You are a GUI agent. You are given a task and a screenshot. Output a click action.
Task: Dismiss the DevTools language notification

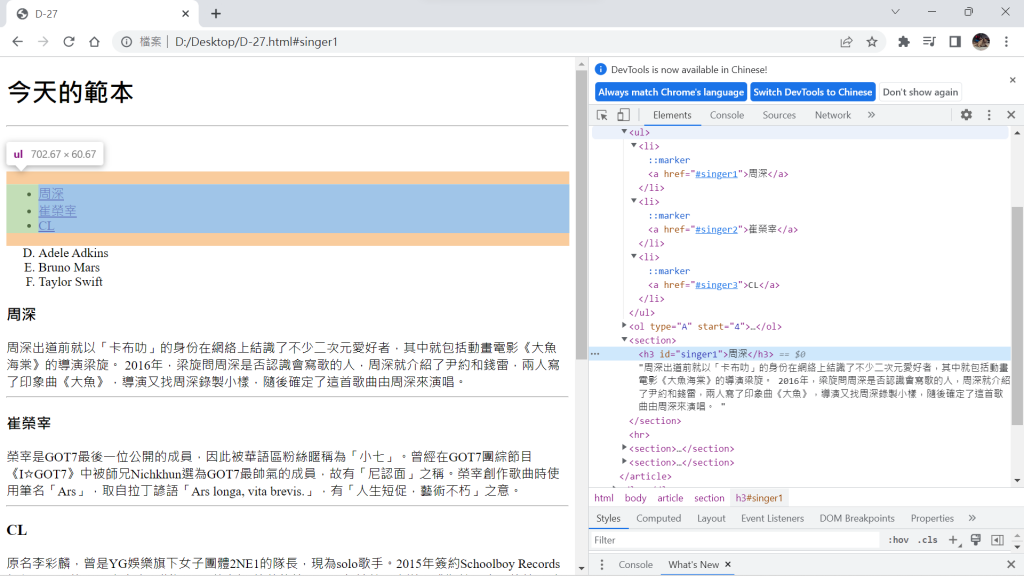(1013, 80)
